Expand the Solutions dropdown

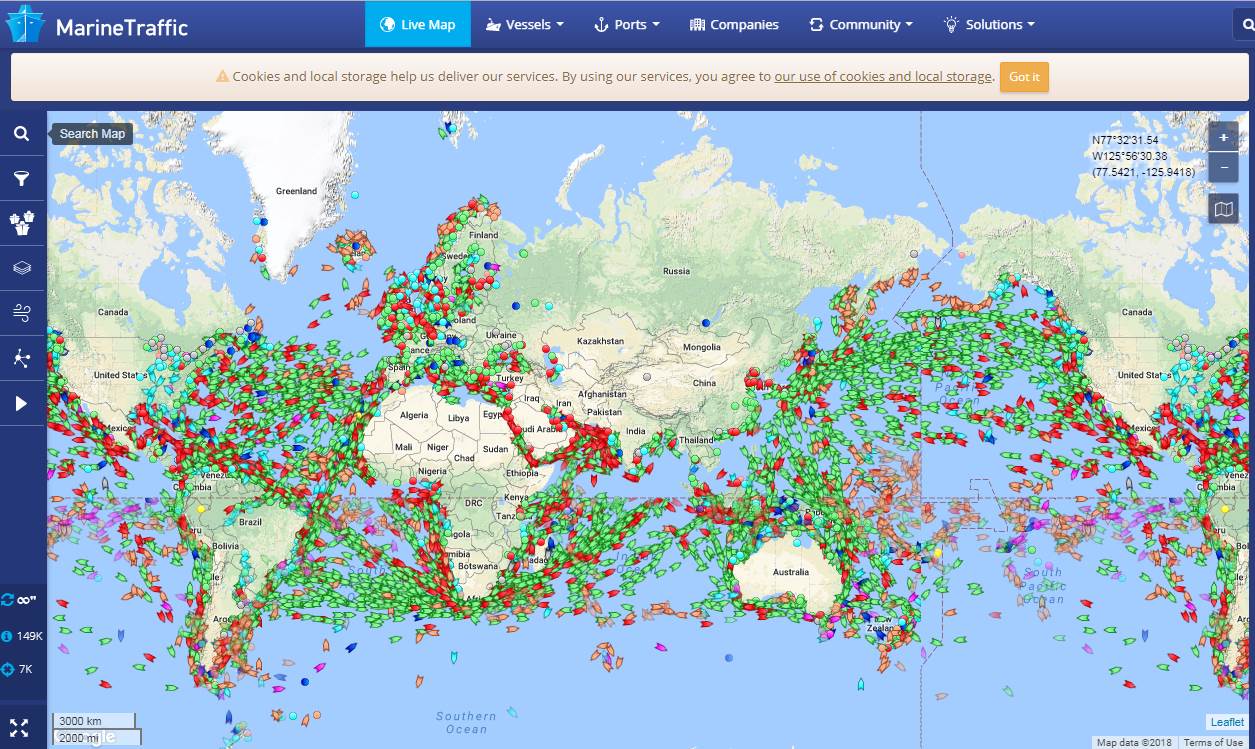point(988,24)
